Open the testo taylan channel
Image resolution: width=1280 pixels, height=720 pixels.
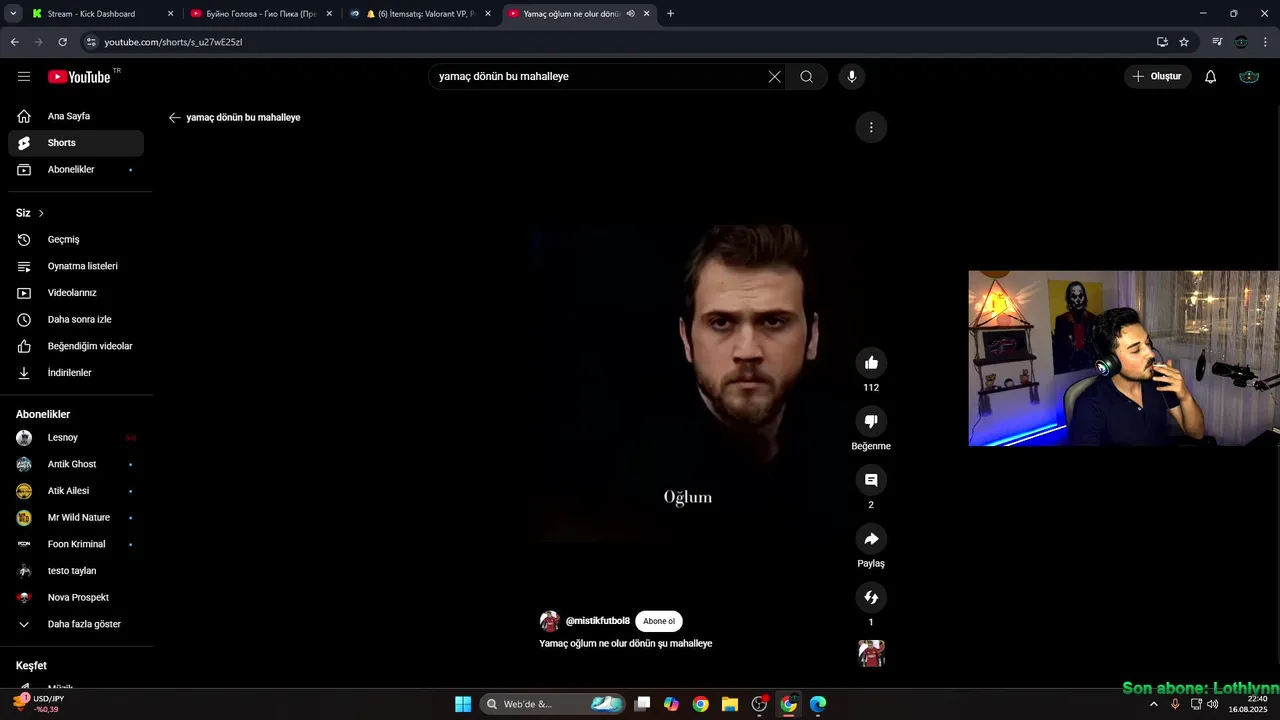pyautogui.click(x=76, y=571)
